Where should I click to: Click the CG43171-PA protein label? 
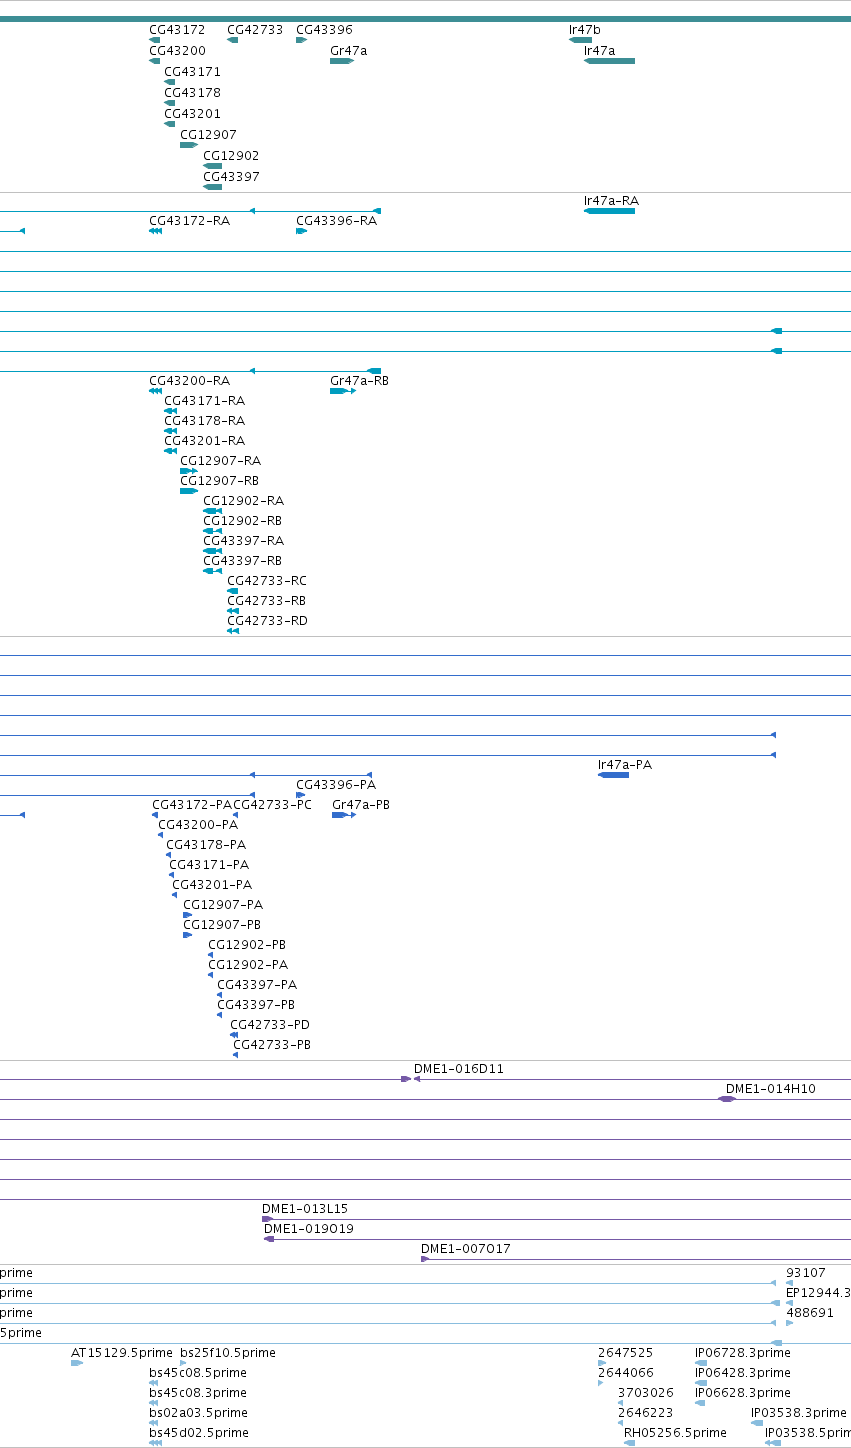pos(209,865)
